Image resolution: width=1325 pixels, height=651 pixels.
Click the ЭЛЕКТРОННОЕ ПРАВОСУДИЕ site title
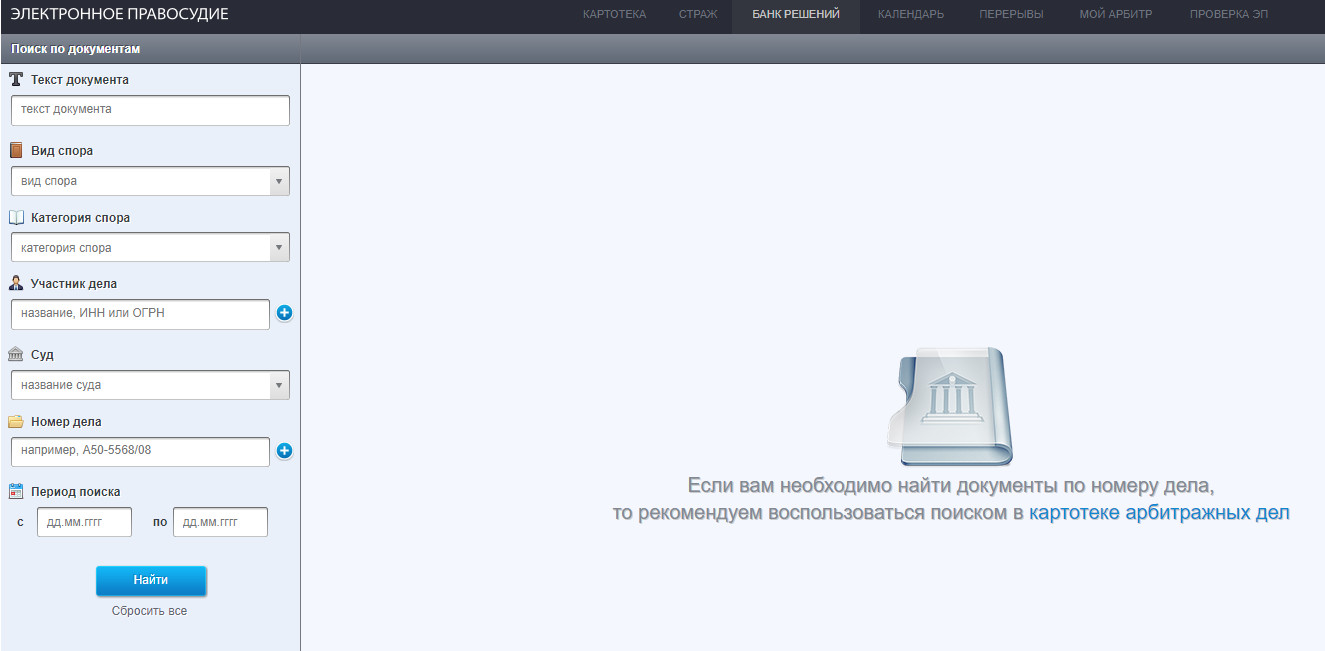click(119, 14)
